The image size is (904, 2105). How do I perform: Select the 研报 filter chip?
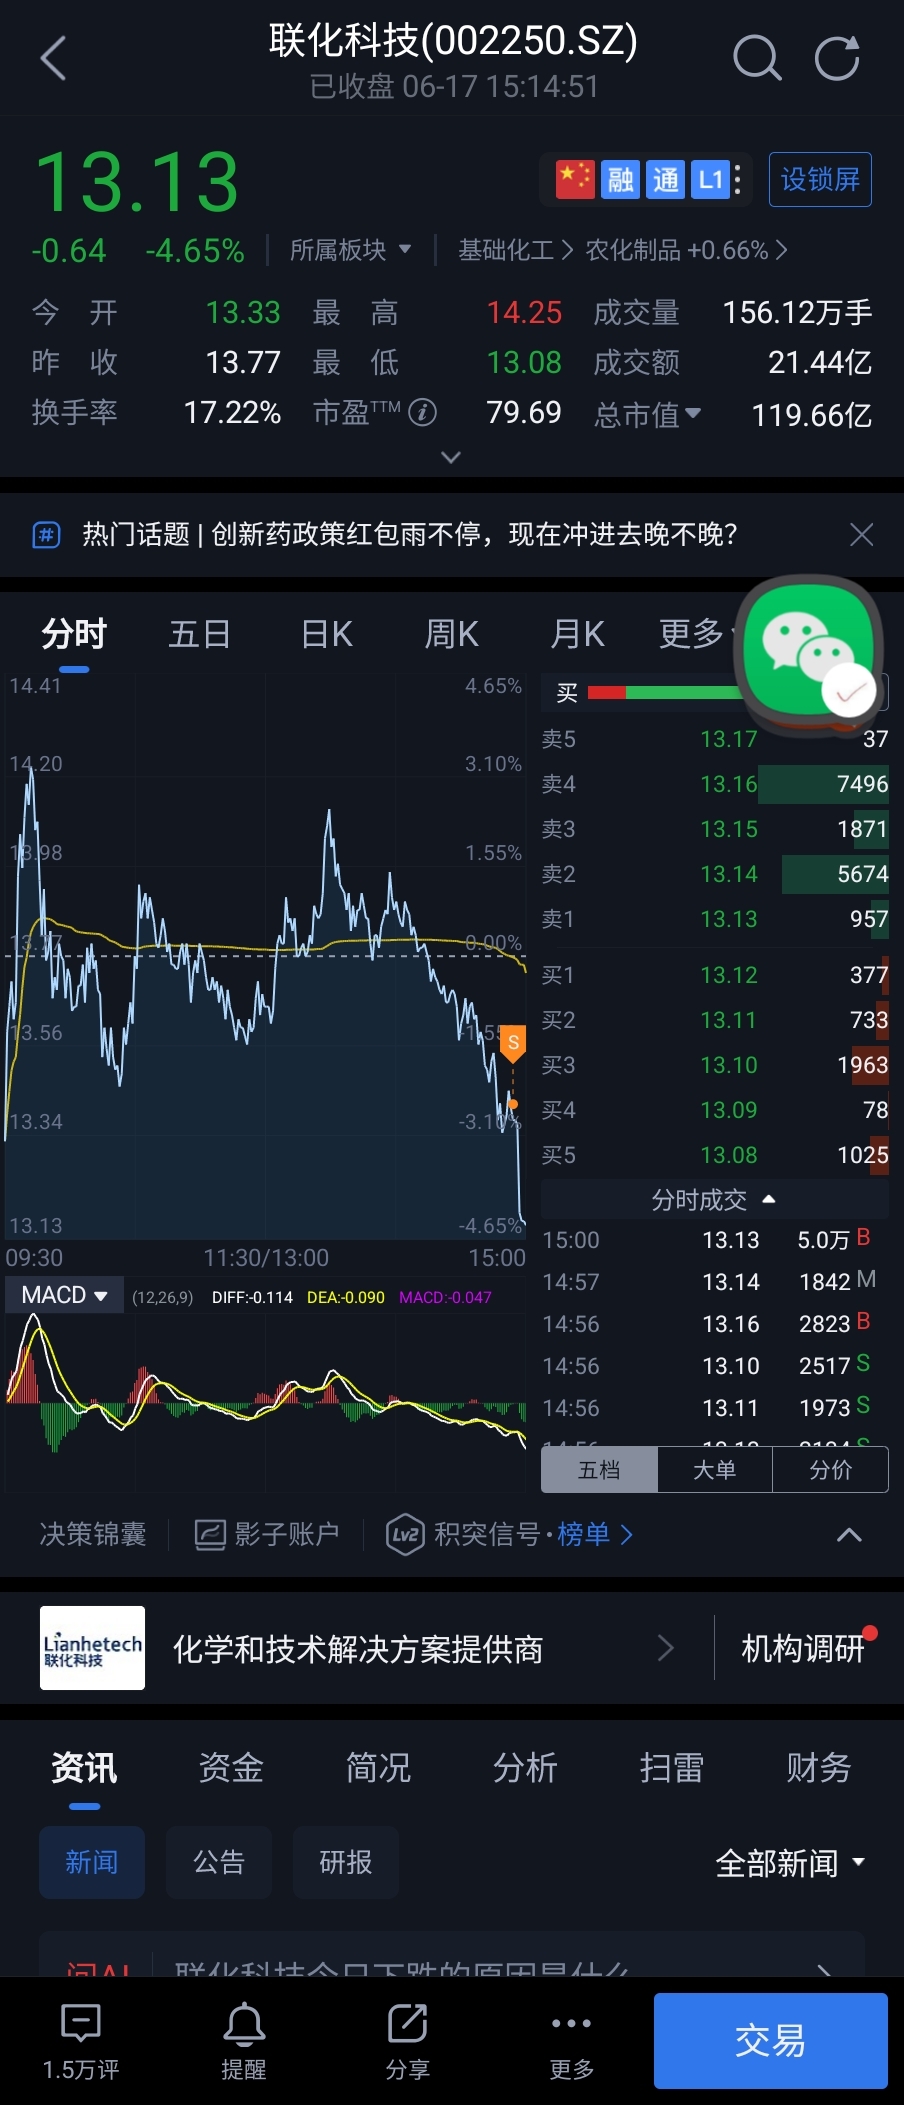click(346, 1862)
